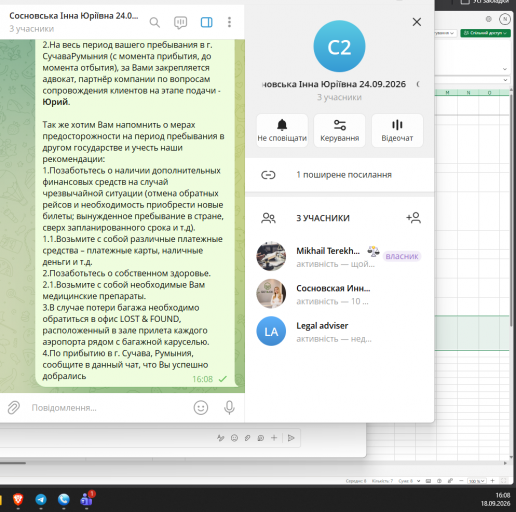This screenshot has width=516, height=512.
Task: Click Кількість: 7 in spreadsheet status bar
Action: click(382, 481)
